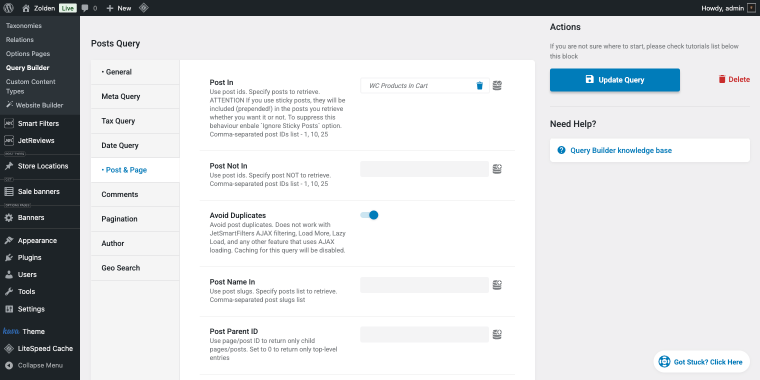Click the LiteSpeed Cache diamond icon
The image size is (760, 380).
pos(9,348)
